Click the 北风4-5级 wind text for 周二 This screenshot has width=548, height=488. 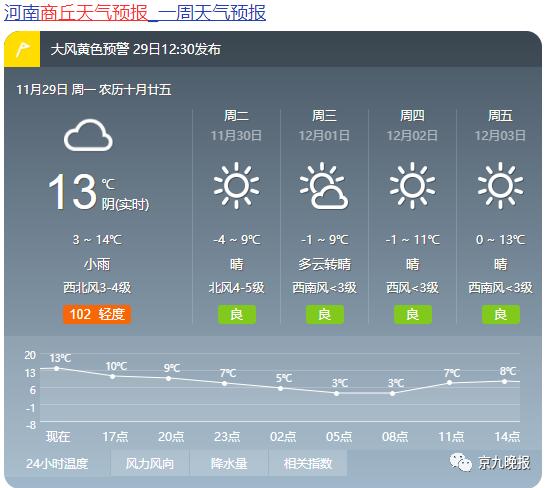click(x=237, y=288)
